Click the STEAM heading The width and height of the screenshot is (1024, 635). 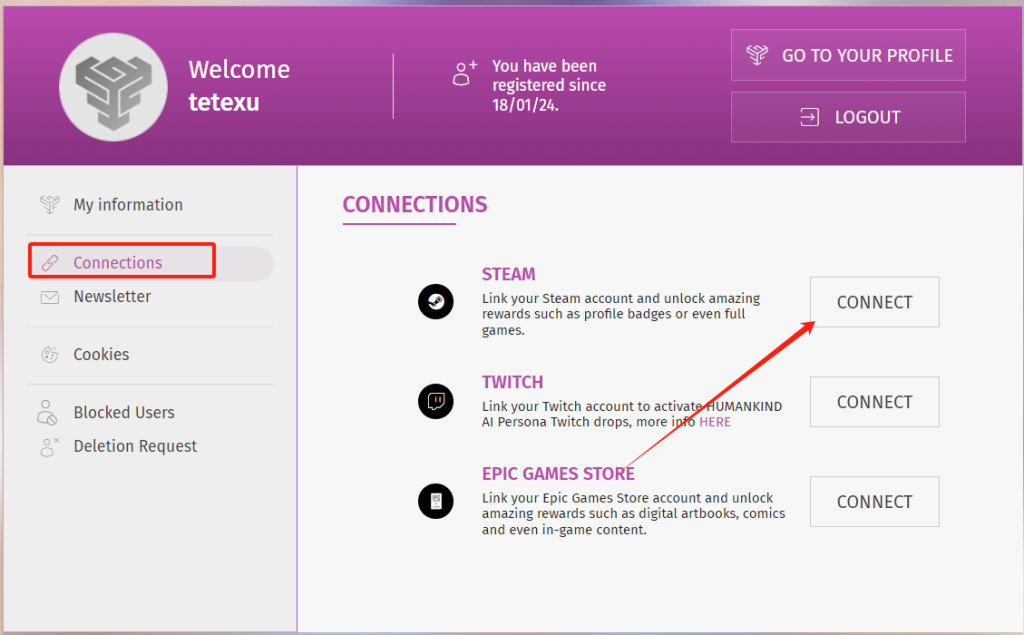click(508, 274)
